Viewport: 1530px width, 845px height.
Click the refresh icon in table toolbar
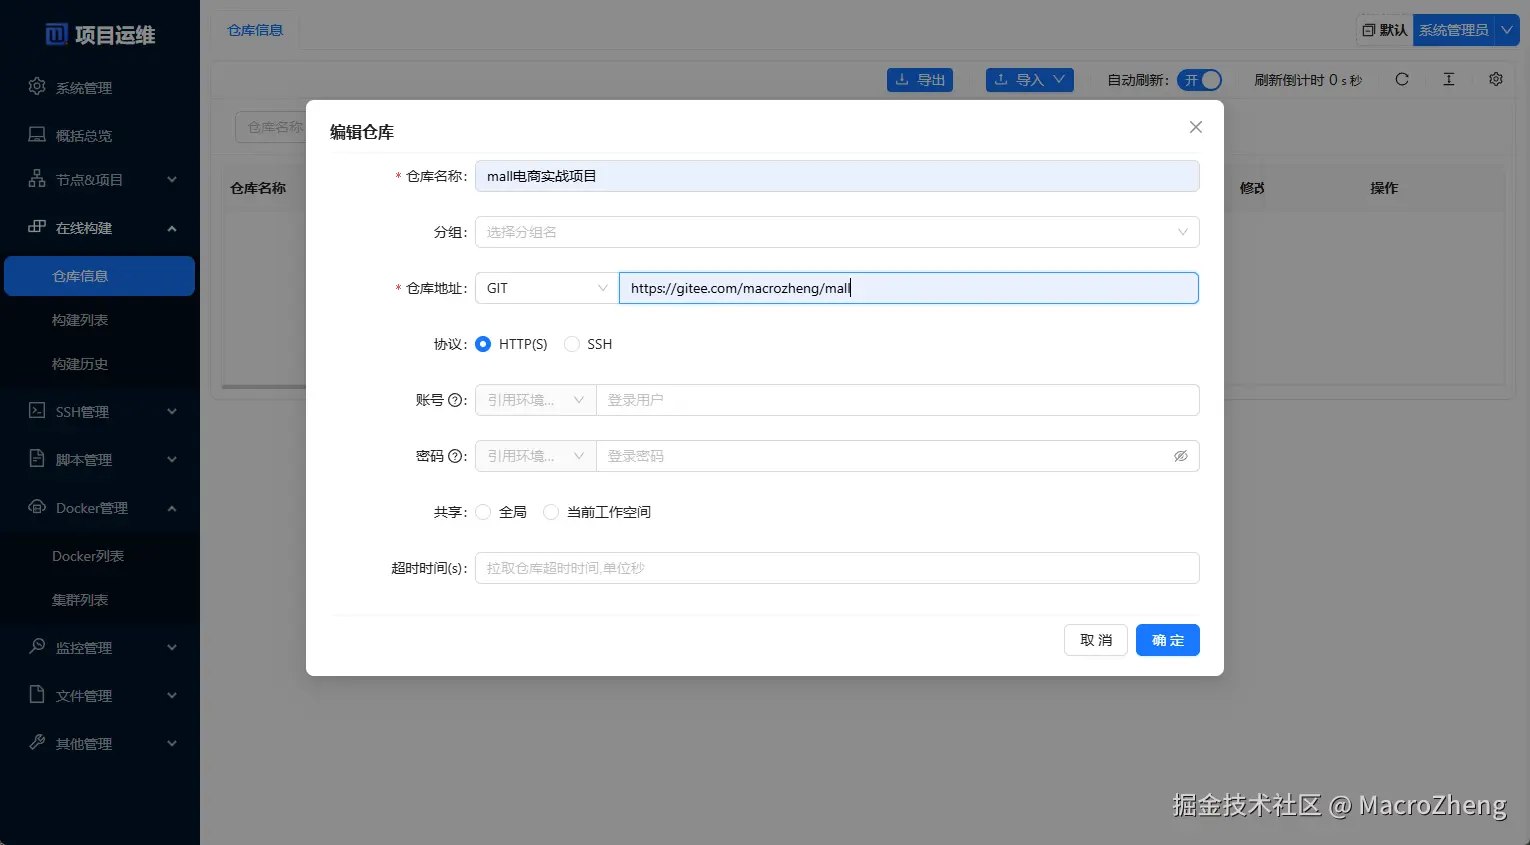1402,79
